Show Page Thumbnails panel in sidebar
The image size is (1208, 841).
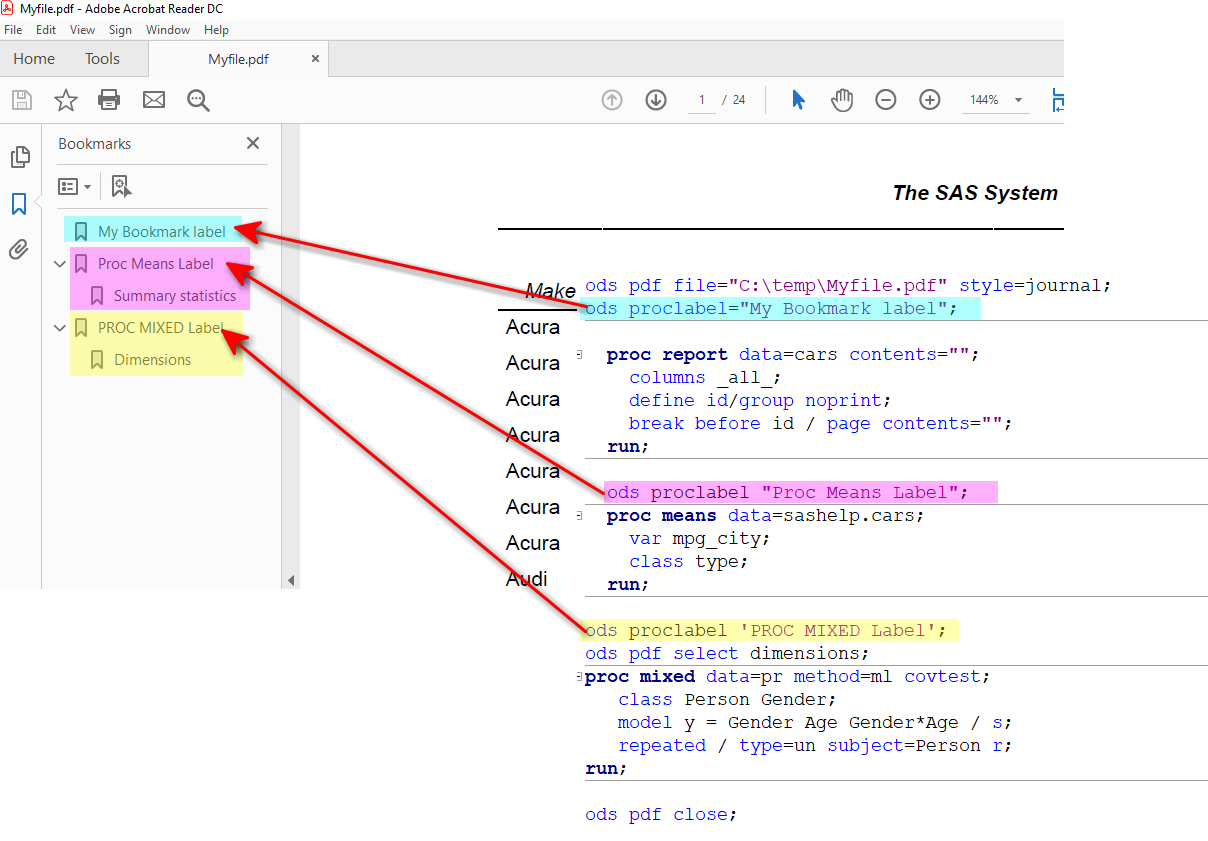19,157
